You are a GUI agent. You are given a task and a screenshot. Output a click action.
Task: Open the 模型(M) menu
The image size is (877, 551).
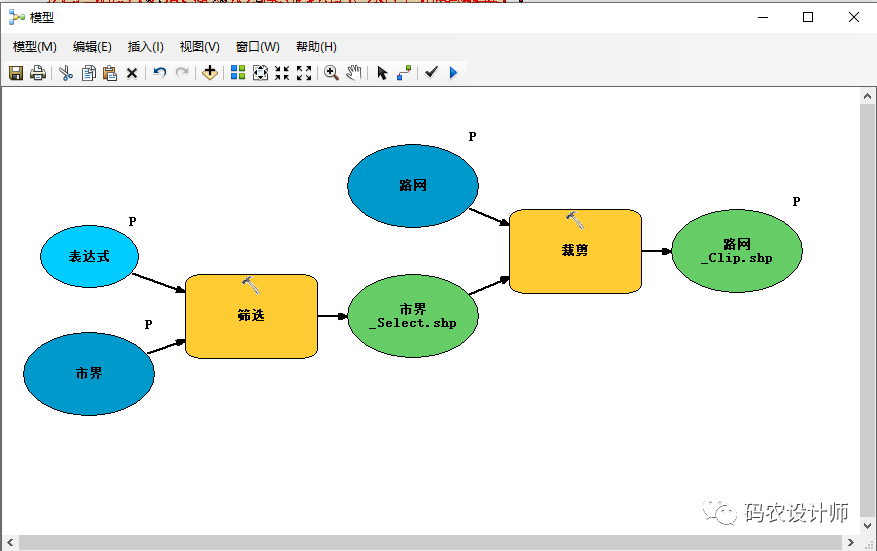click(x=35, y=47)
